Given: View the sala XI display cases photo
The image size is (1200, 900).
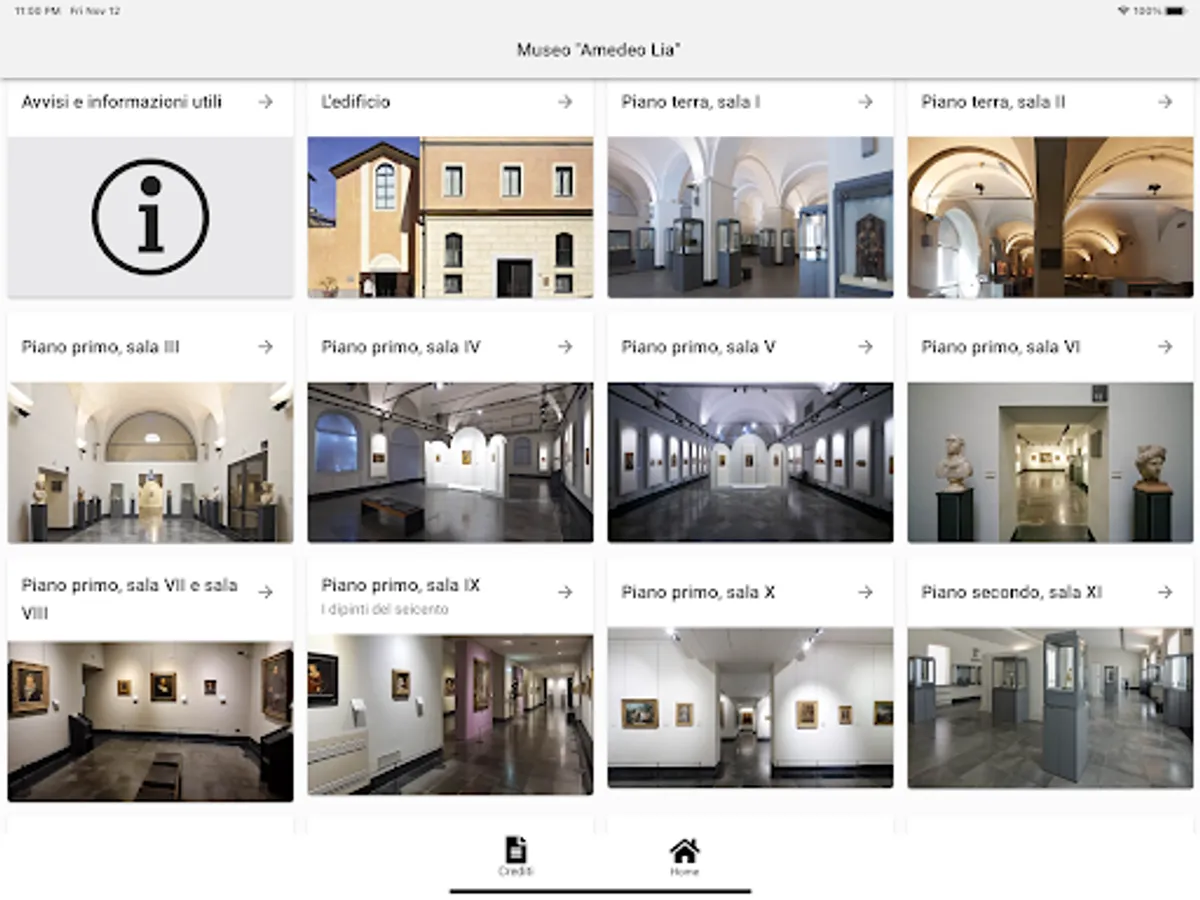Looking at the screenshot, I should pos(1050,708).
